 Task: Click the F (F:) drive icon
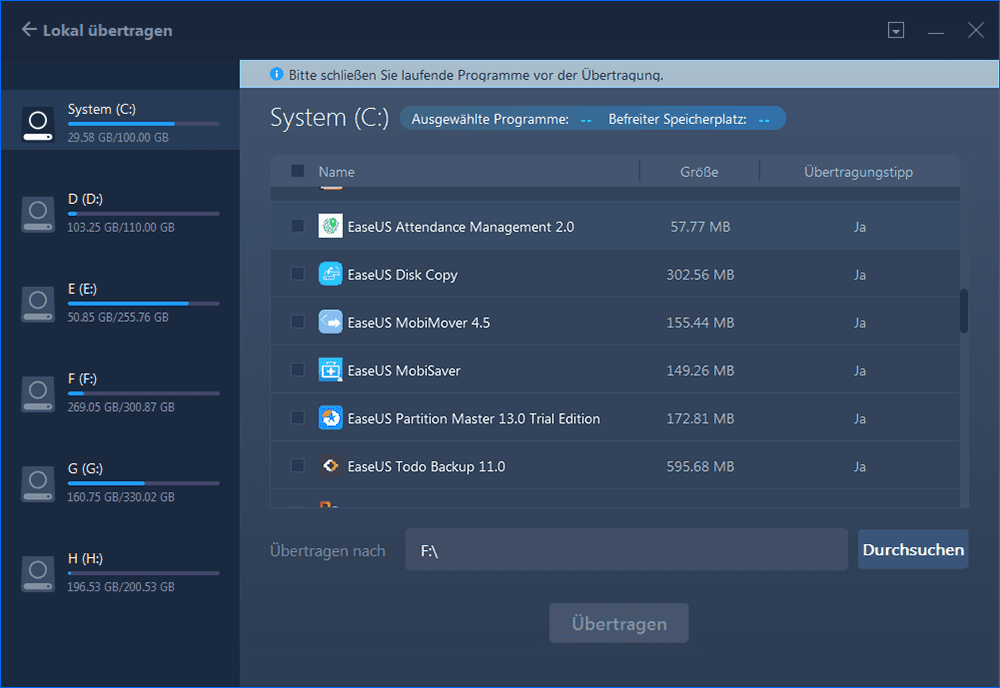(x=38, y=393)
